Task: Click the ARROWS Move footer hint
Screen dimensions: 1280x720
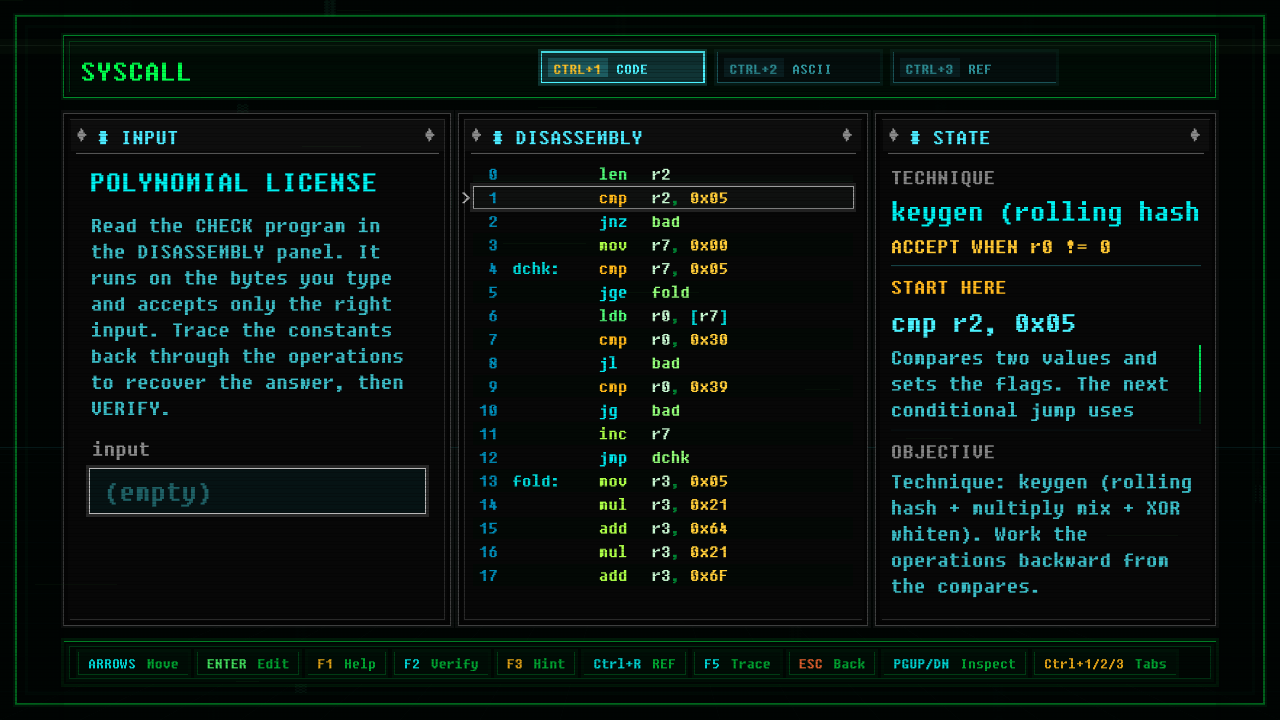Action: (133, 664)
